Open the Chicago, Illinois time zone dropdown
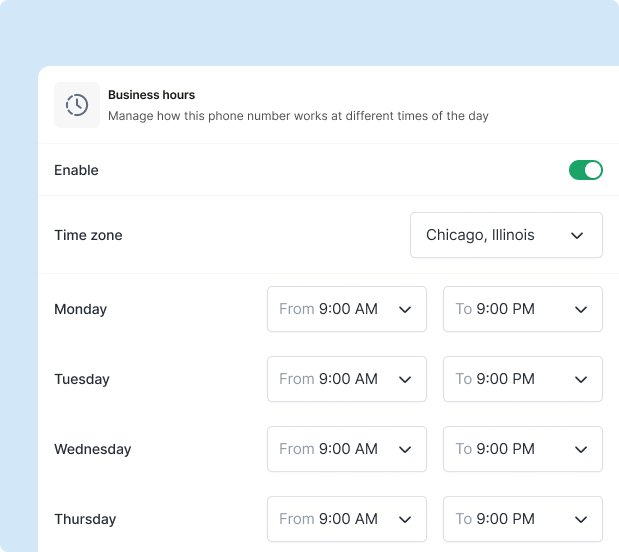Image resolution: width=619 pixels, height=552 pixels. (506, 235)
